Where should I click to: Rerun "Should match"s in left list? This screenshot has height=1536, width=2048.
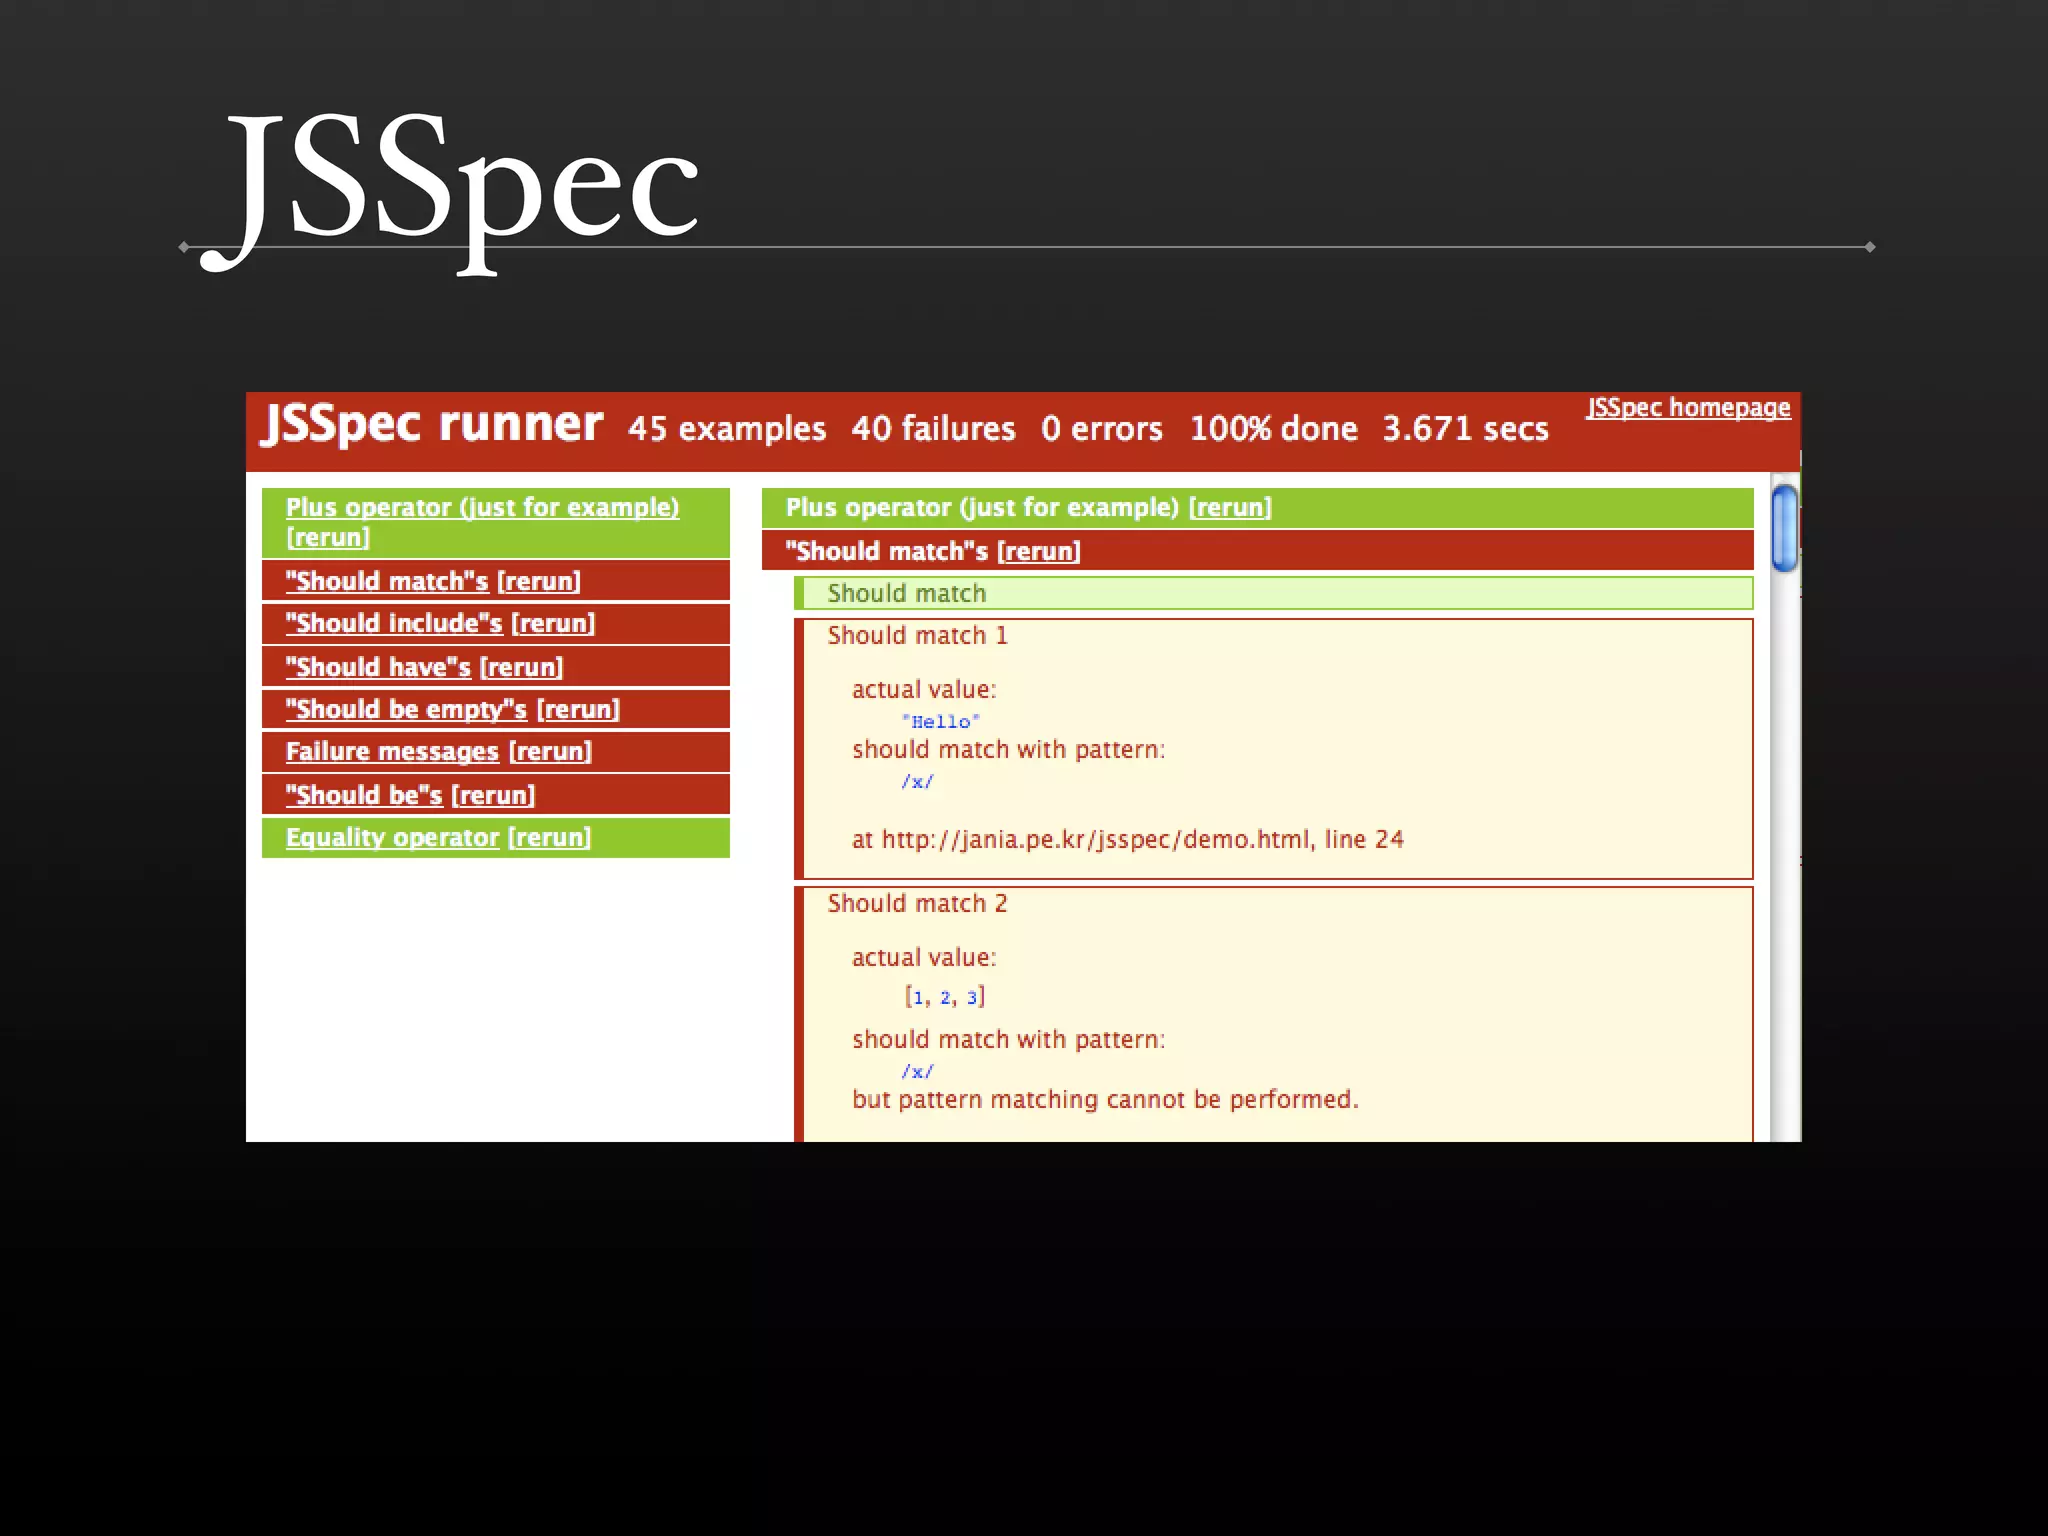click(539, 581)
